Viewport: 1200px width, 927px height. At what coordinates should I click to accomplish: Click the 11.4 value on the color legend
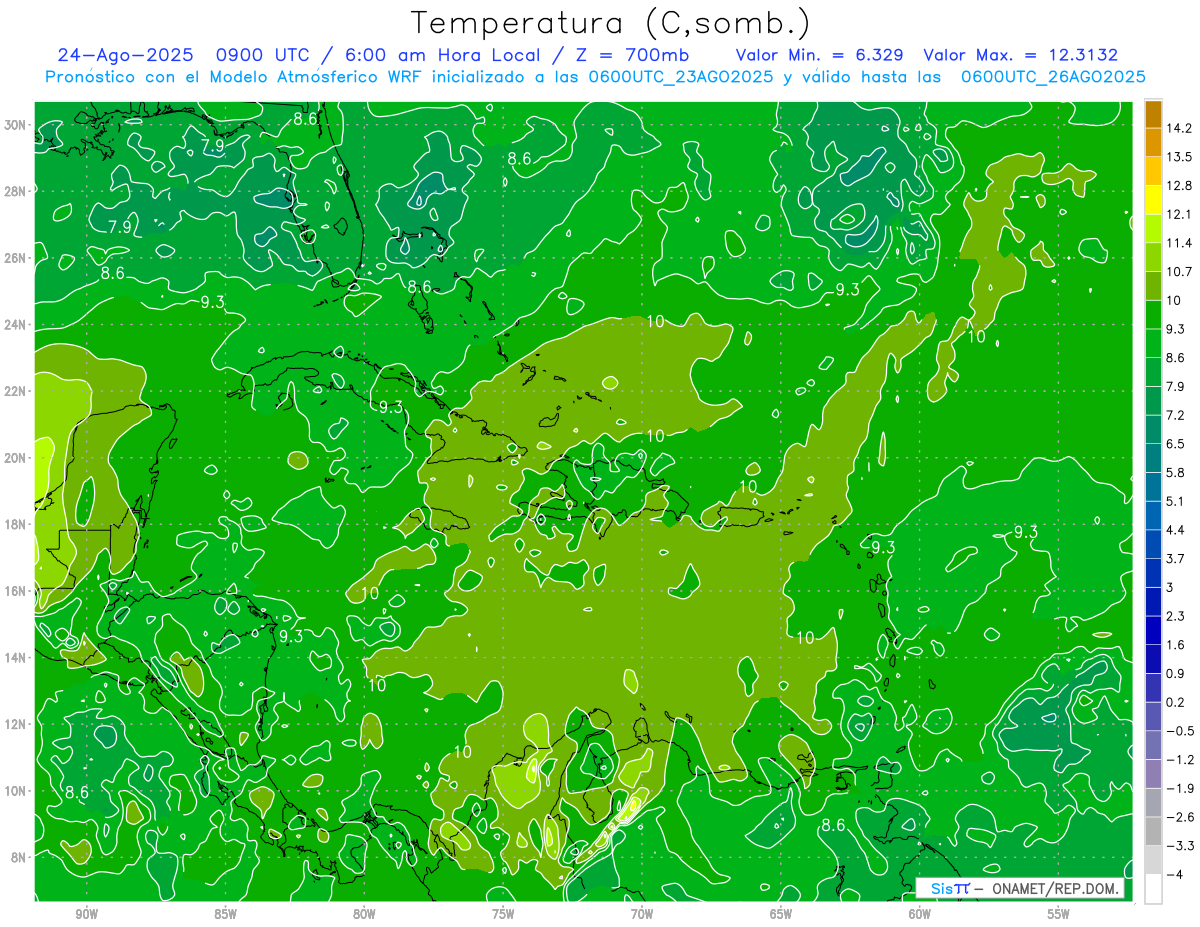pyautogui.click(x=1179, y=243)
